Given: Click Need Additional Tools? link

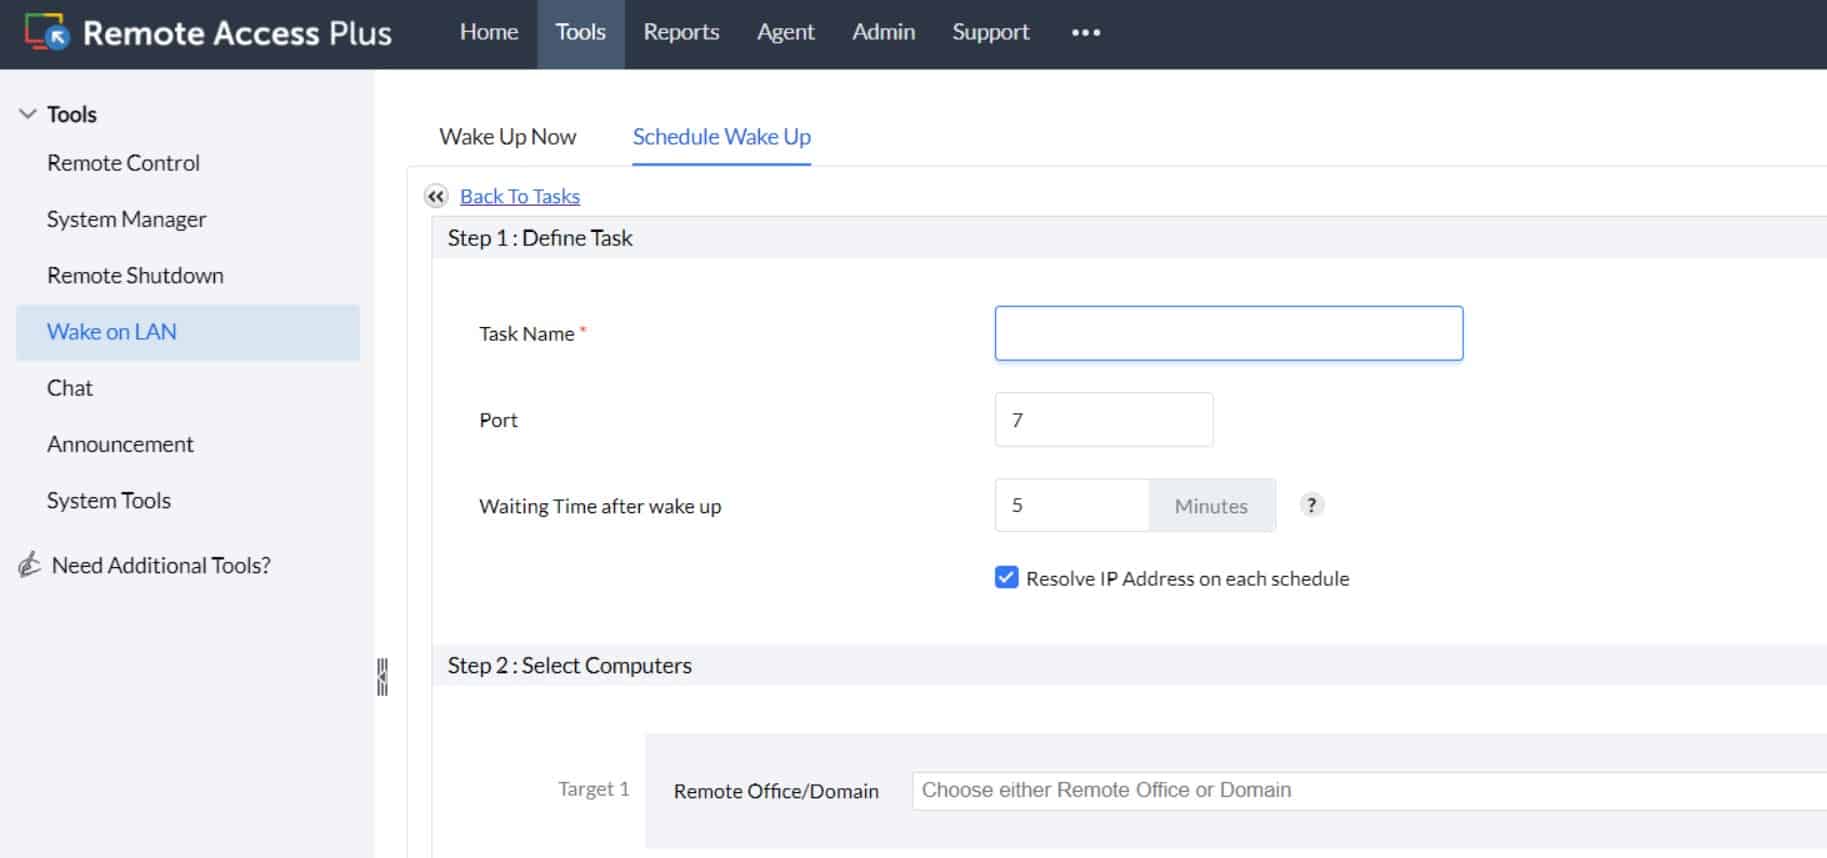Looking at the screenshot, I should [x=161, y=565].
